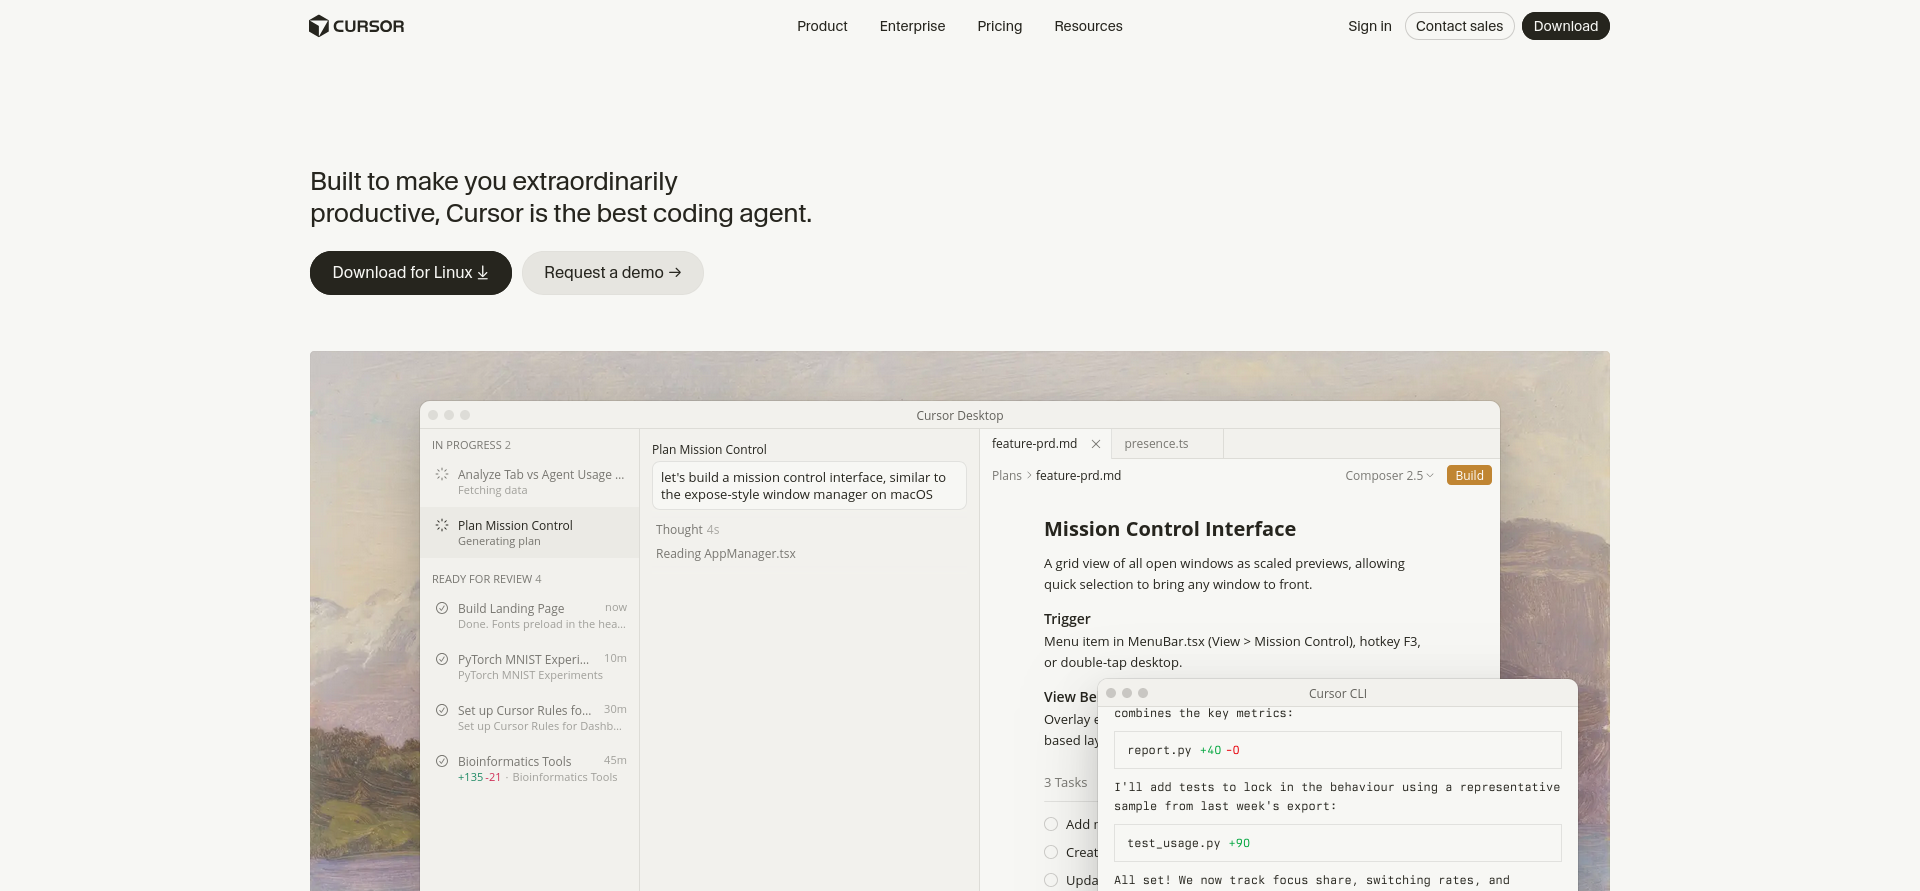
Task: Click spinner icon next to Analyze Tab task
Action: point(442,474)
